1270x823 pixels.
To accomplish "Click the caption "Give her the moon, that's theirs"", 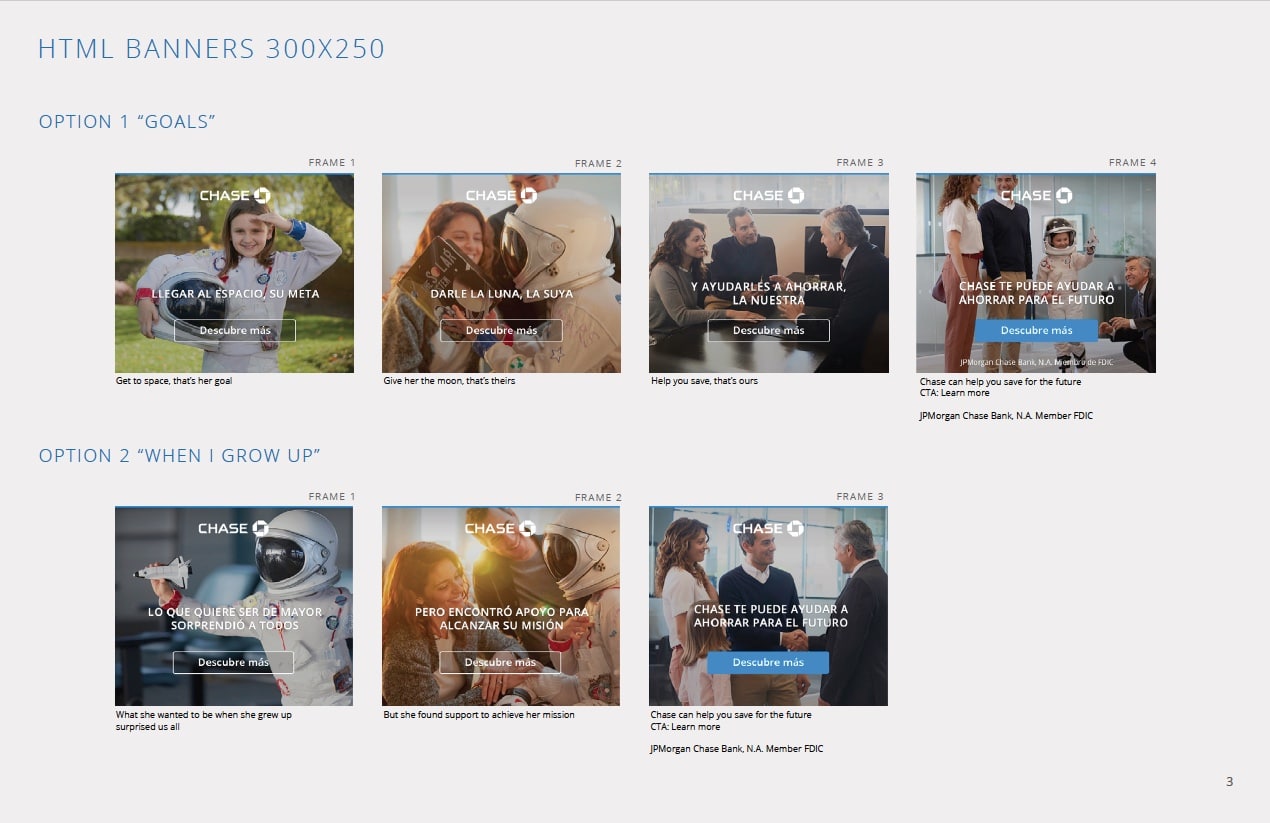I will [449, 381].
